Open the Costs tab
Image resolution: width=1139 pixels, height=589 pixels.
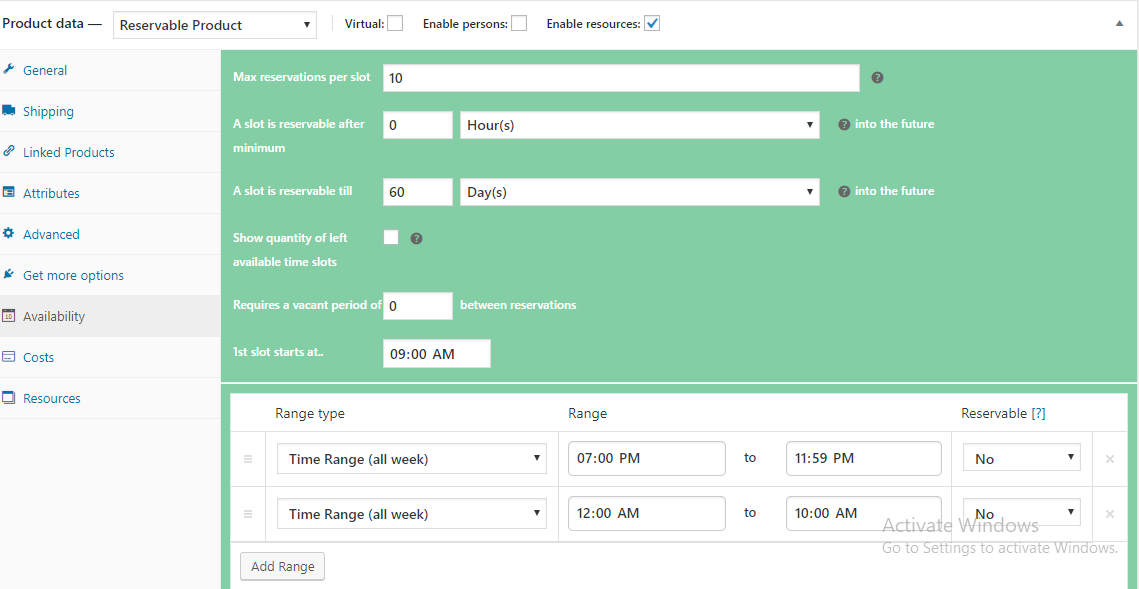(x=39, y=357)
